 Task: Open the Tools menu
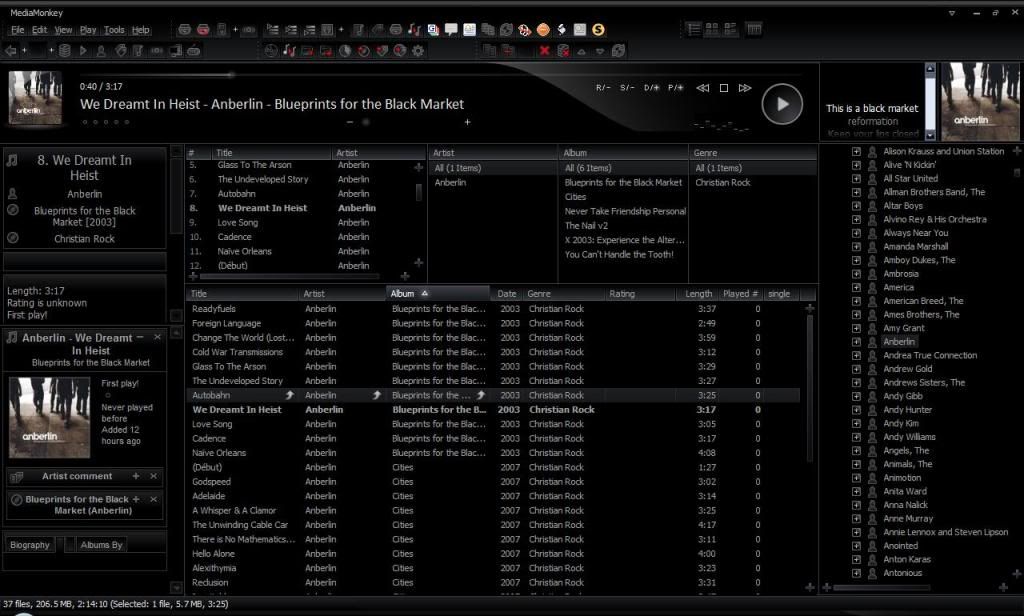point(114,30)
